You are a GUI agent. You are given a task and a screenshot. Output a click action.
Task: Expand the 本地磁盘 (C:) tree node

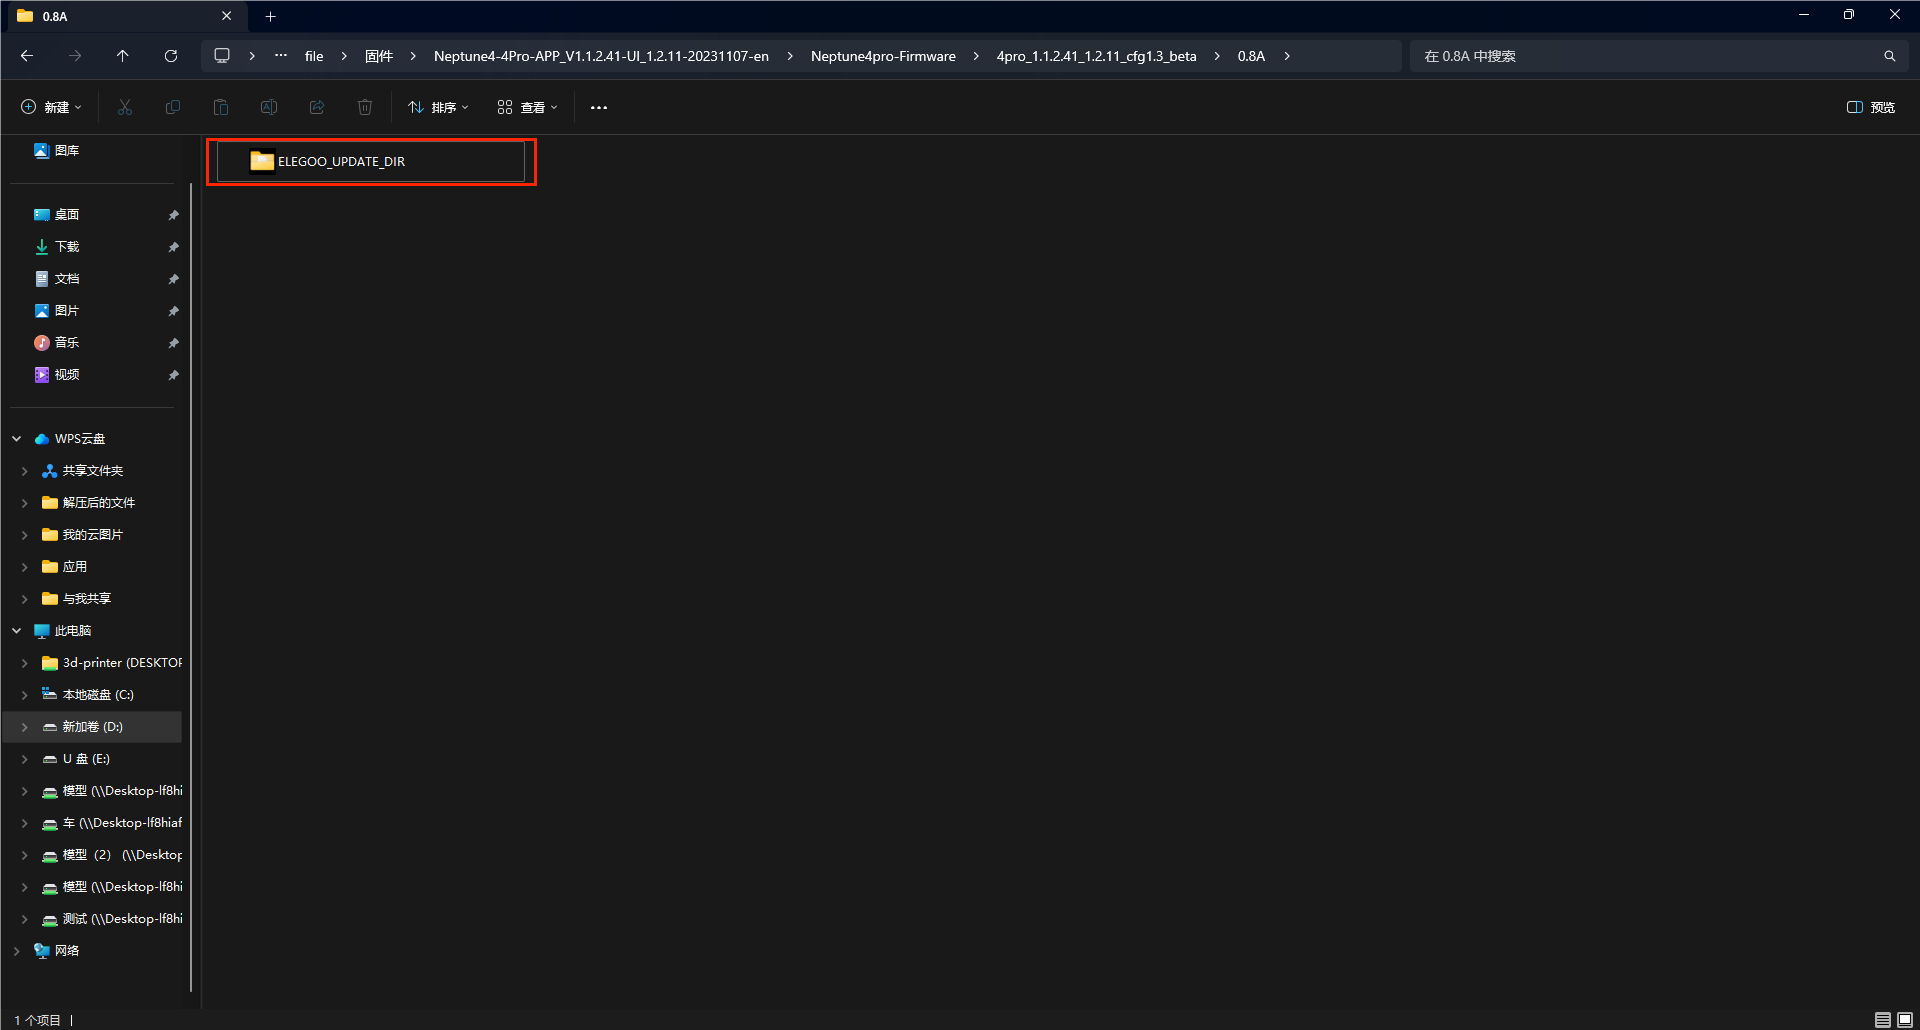tap(24, 695)
